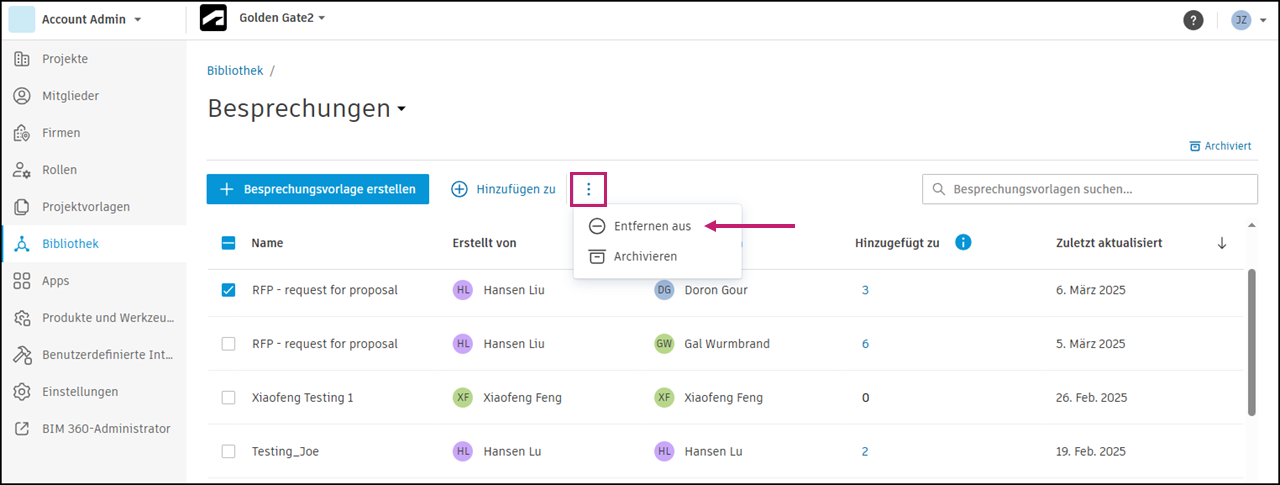
Task: Open Einstellungen gear in sidebar
Action: pos(80,392)
